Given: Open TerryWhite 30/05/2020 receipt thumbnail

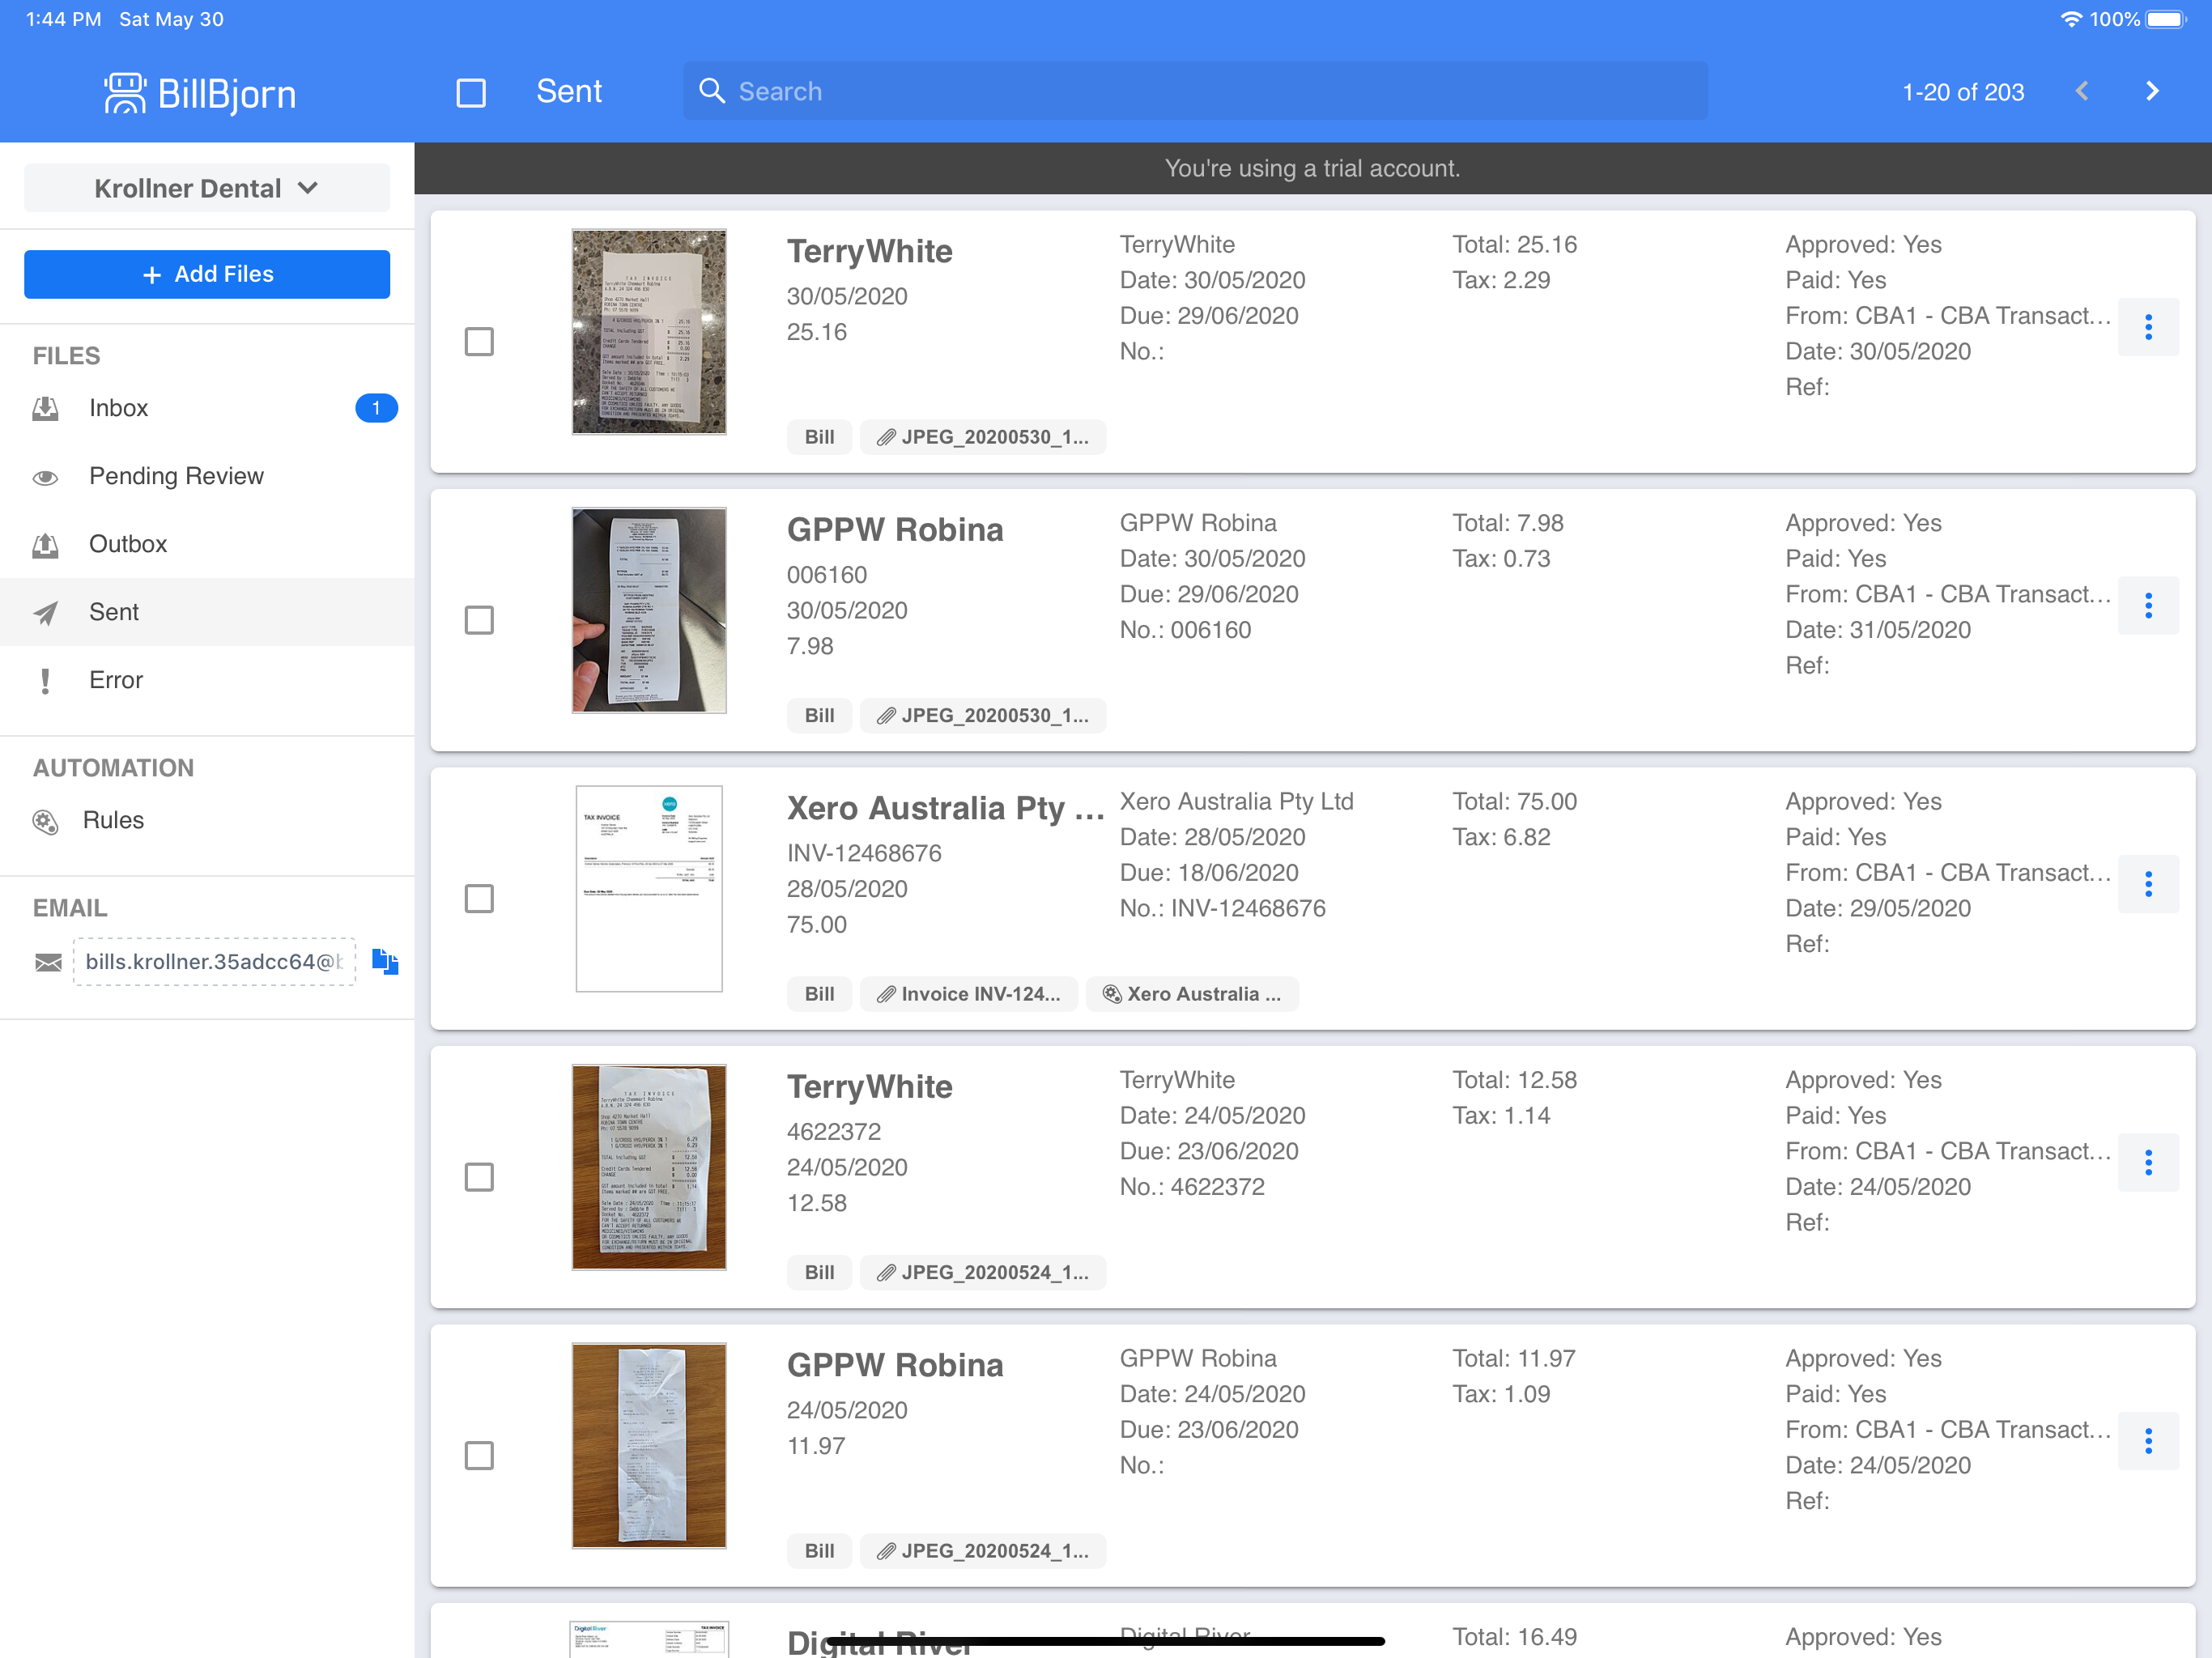Looking at the screenshot, I should click(649, 332).
